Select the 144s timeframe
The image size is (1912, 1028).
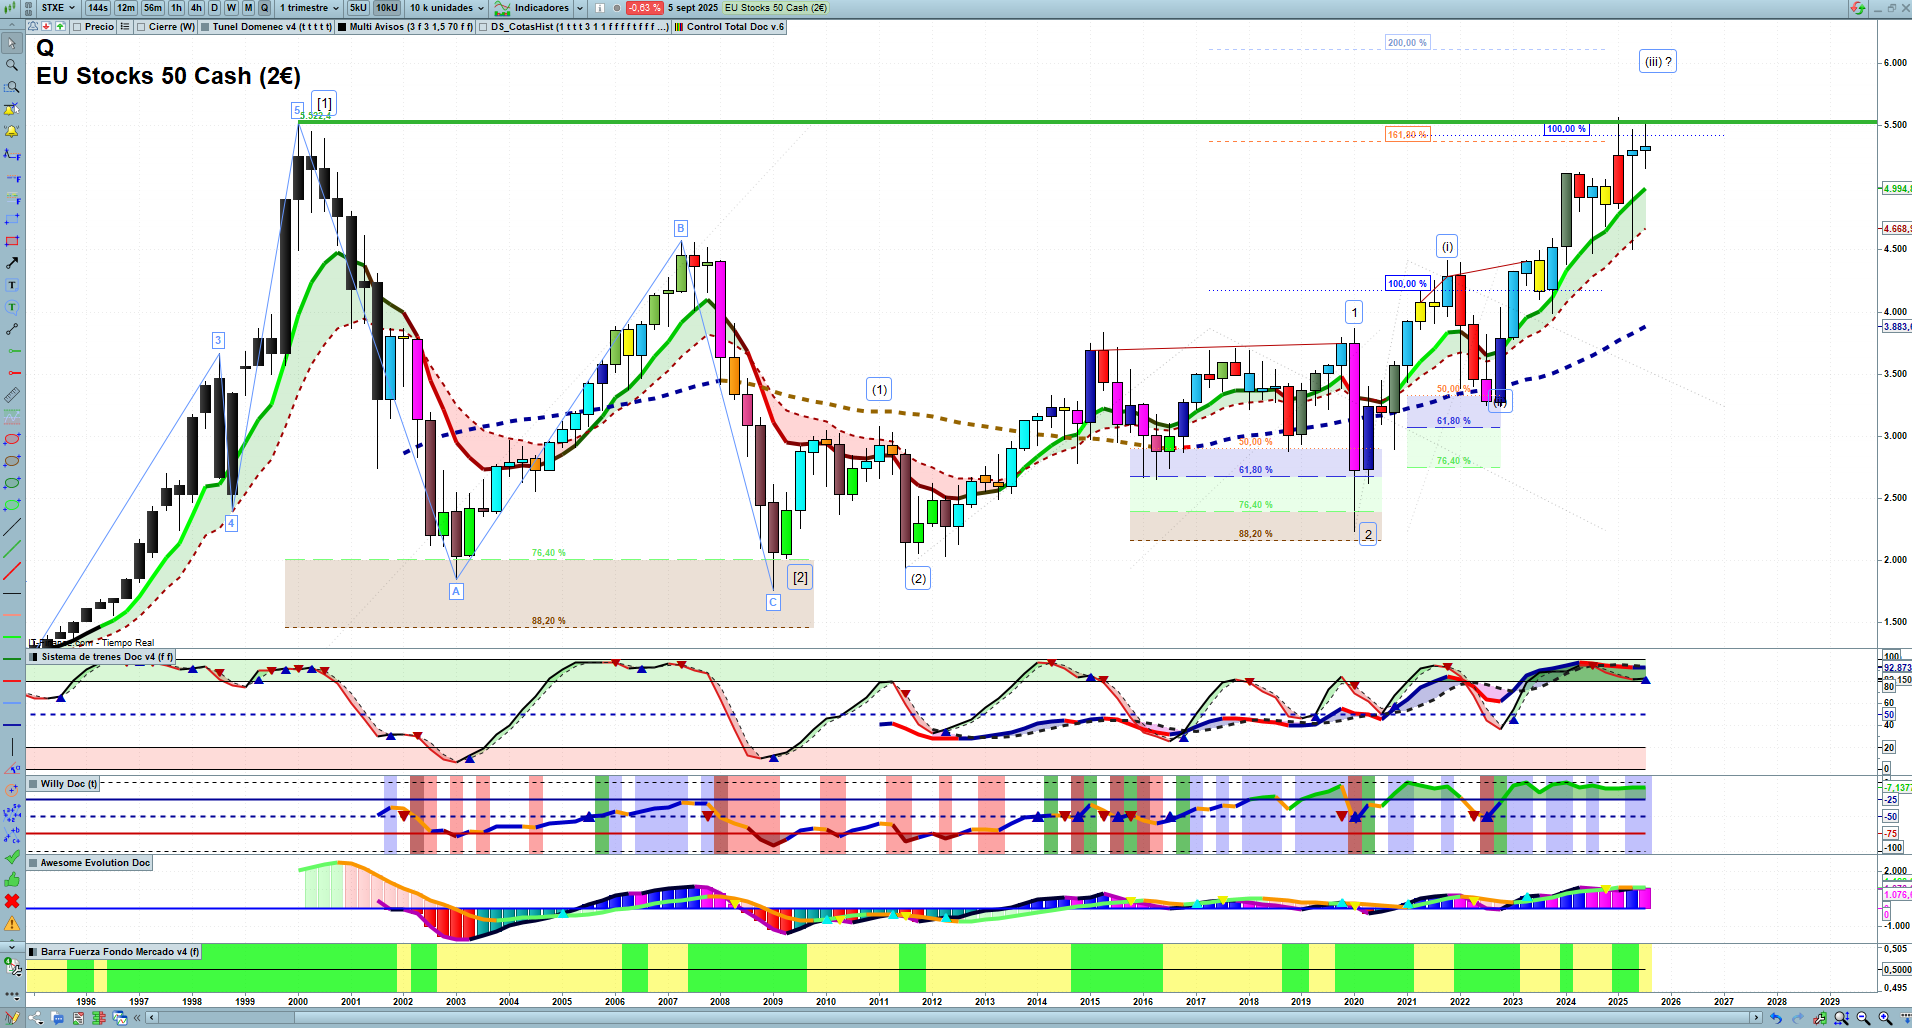tap(97, 8)
